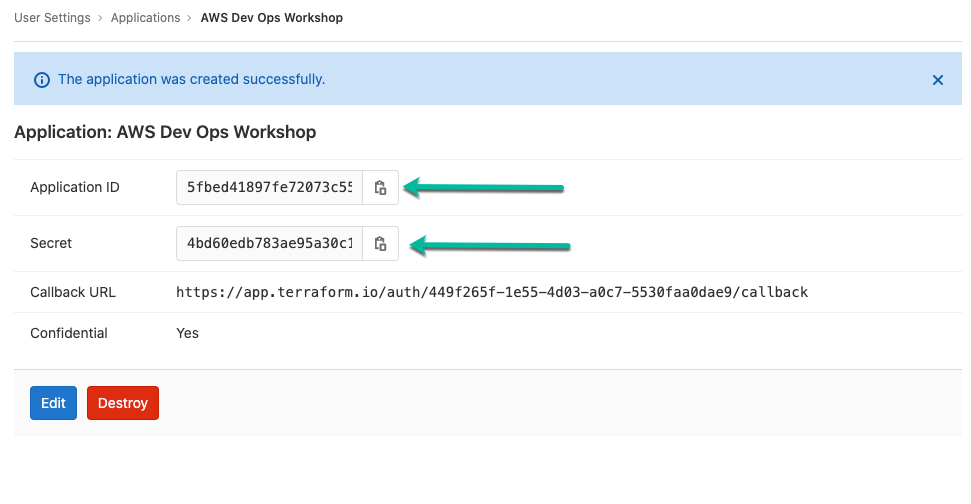
Task: Click the info icon in the alert
Action: pos(42,80)
